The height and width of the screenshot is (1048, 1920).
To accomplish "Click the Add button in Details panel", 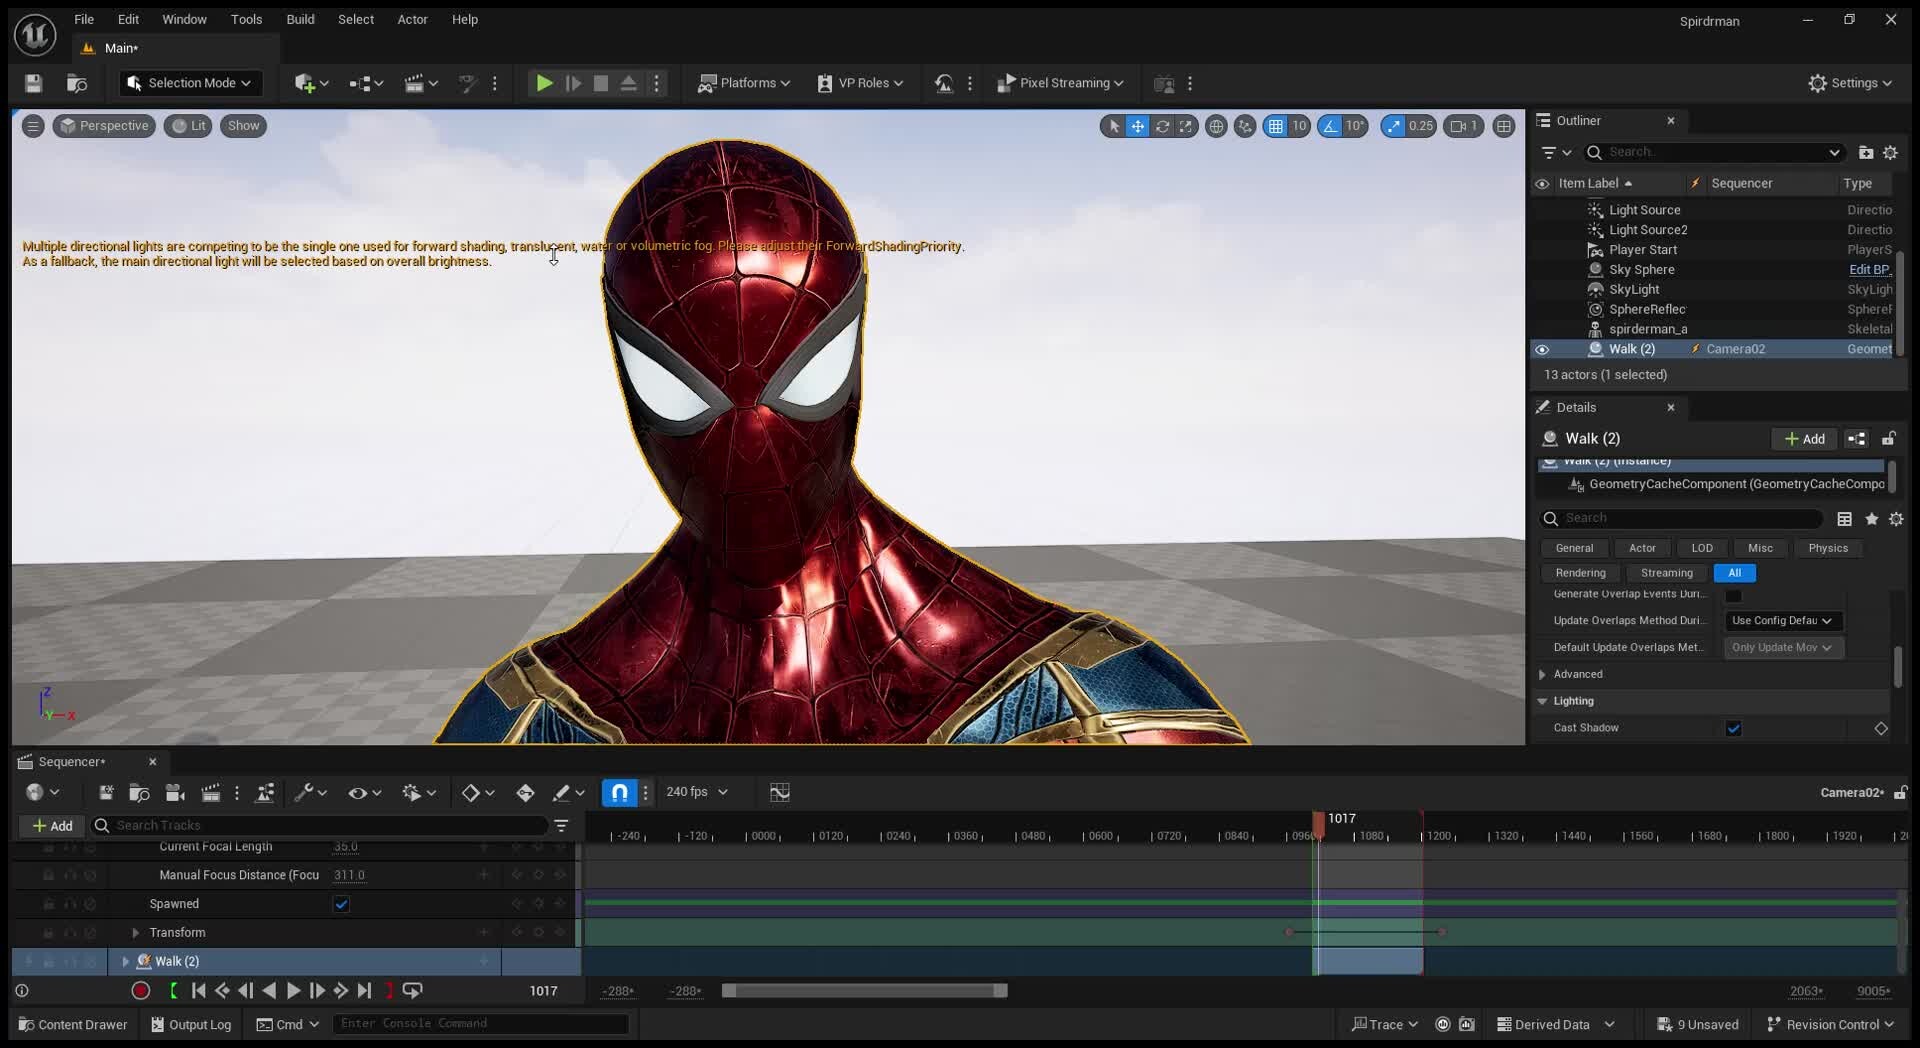I will (x=1804, y=438).
